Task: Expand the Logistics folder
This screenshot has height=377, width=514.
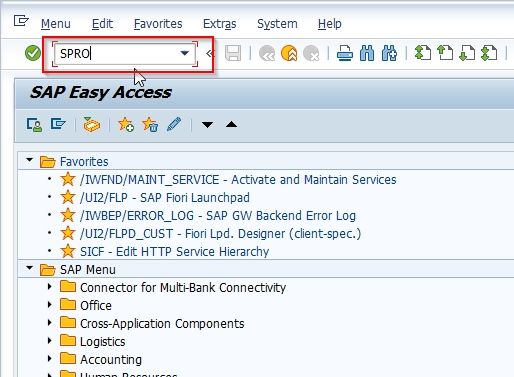Action: (50, 340)
